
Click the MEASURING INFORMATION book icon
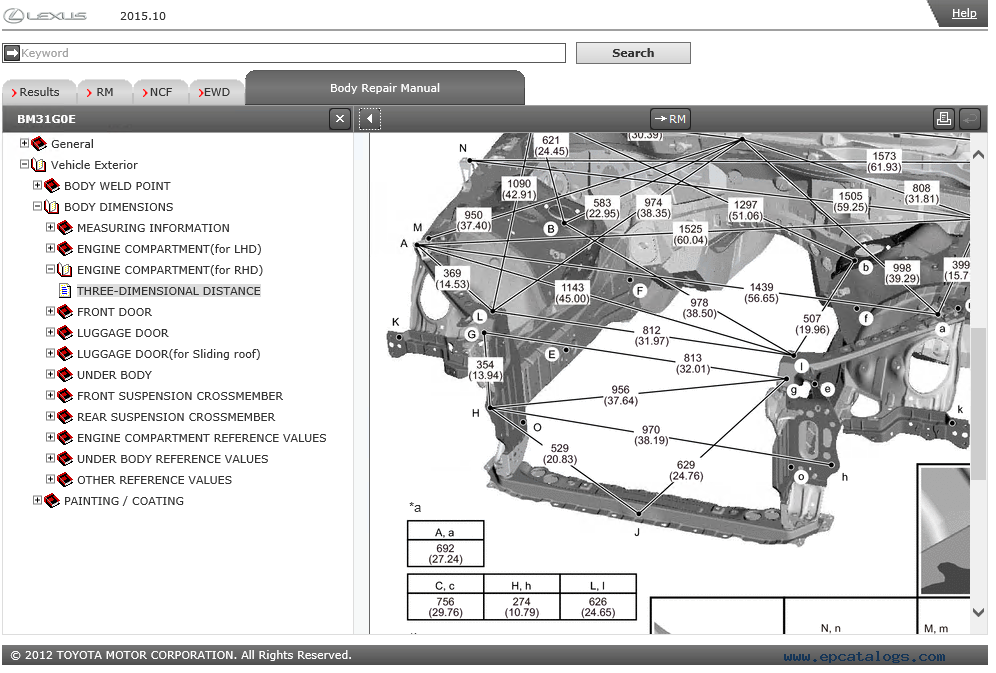[x=65, y=228]
